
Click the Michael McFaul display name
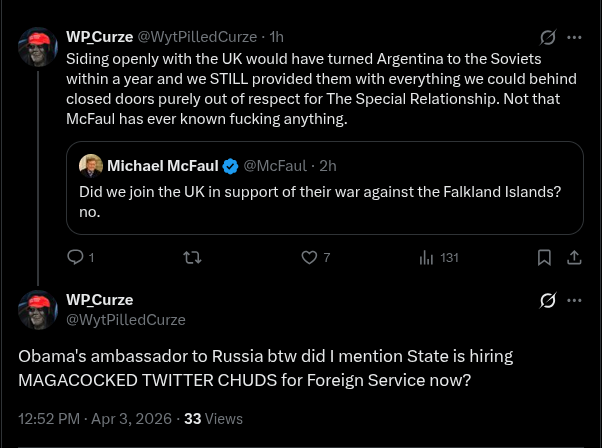coord(163,166)
